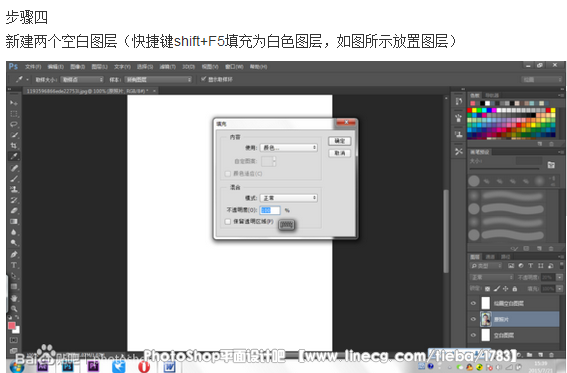Select the Crop tool
The image size is (567, 373).
coord(14,146)
